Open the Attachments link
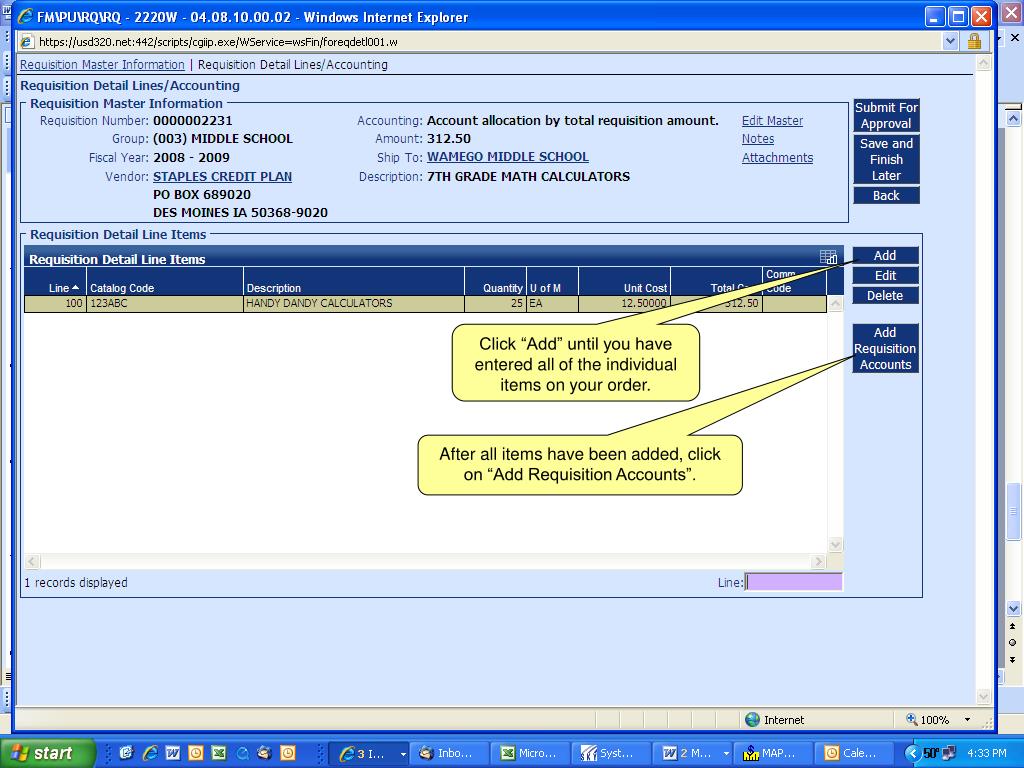Image resolution: width=1024 pixels, height=768 pixels. click(x=777, y=157)
